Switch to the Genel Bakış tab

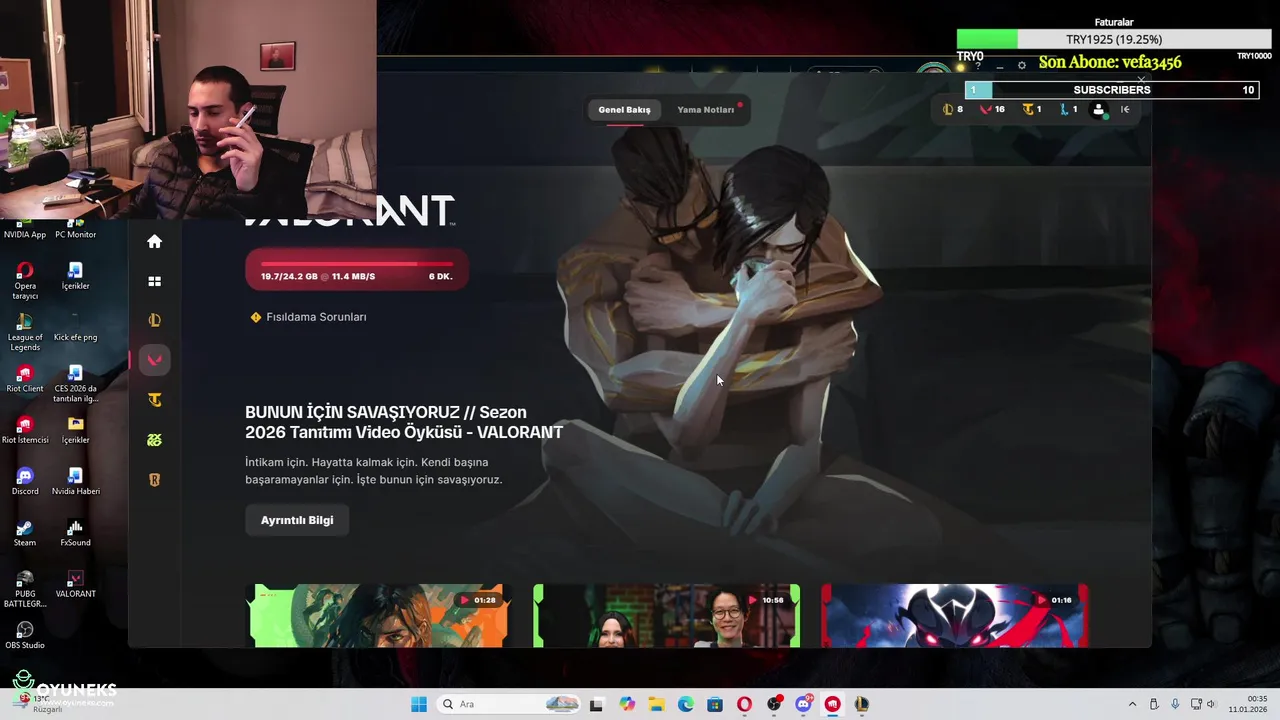(x=624, y=109)
